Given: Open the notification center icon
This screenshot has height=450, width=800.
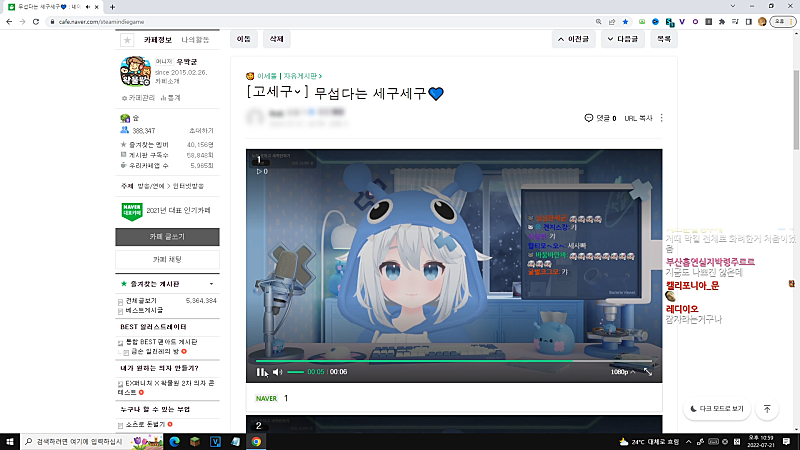Looking at the screenshot, I should pyautogui.click(x=786, y=442).
